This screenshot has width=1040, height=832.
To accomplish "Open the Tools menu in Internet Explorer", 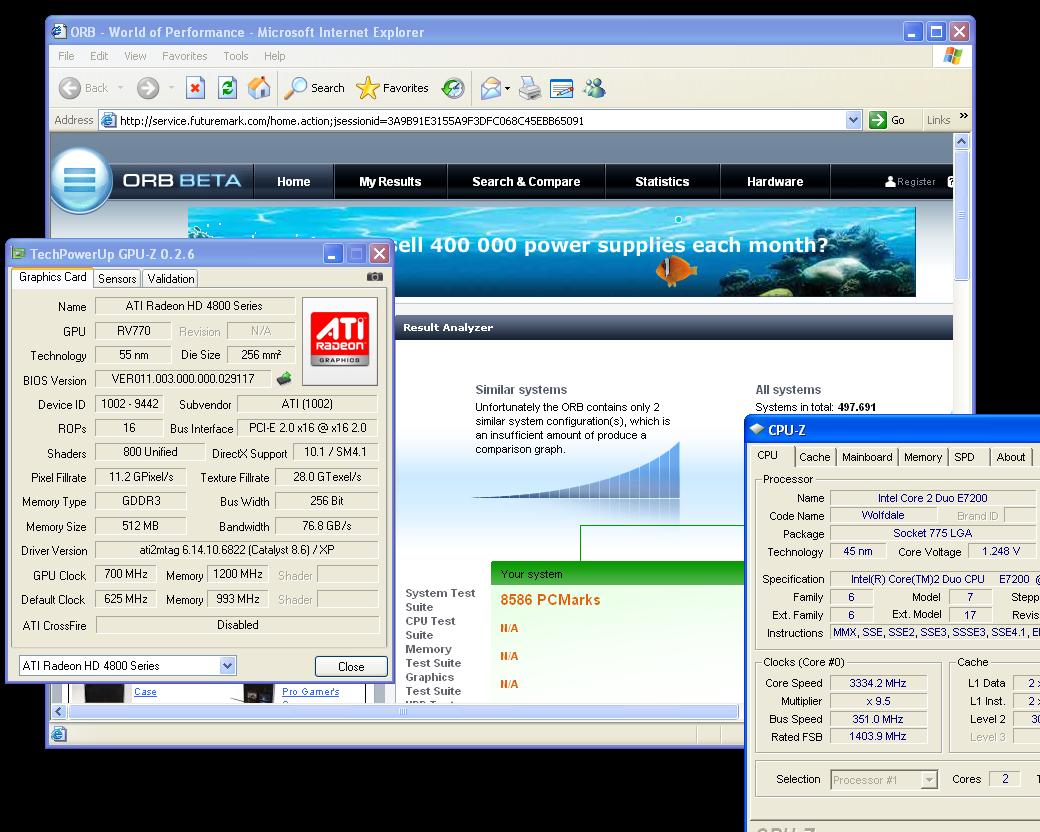I will (235, 56).
